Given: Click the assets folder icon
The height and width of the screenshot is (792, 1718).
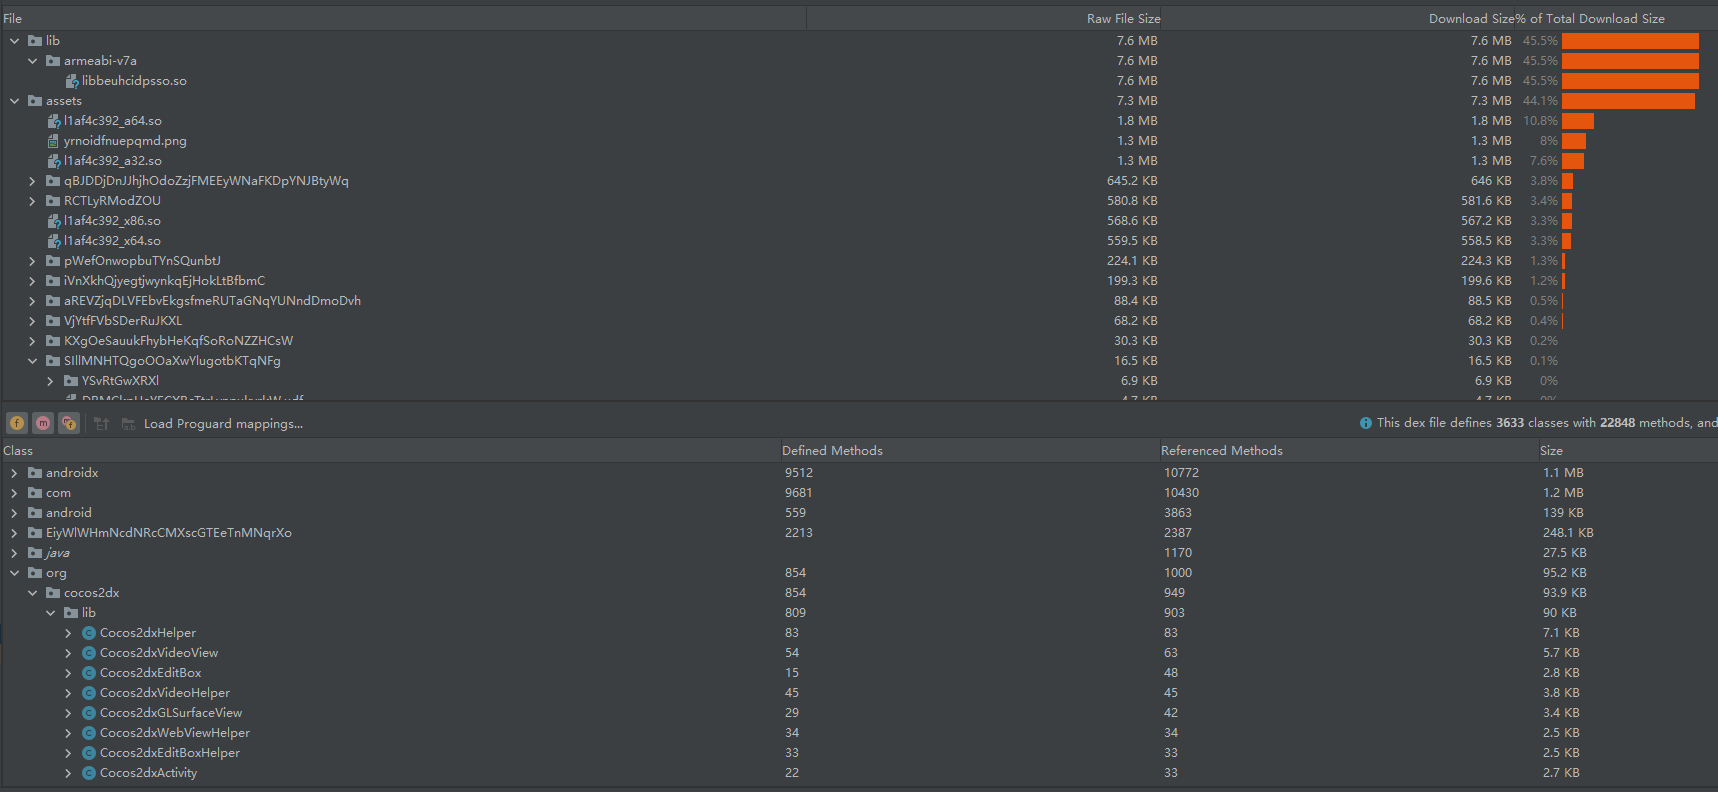Looking at the screenshot, I should point(35,101).
